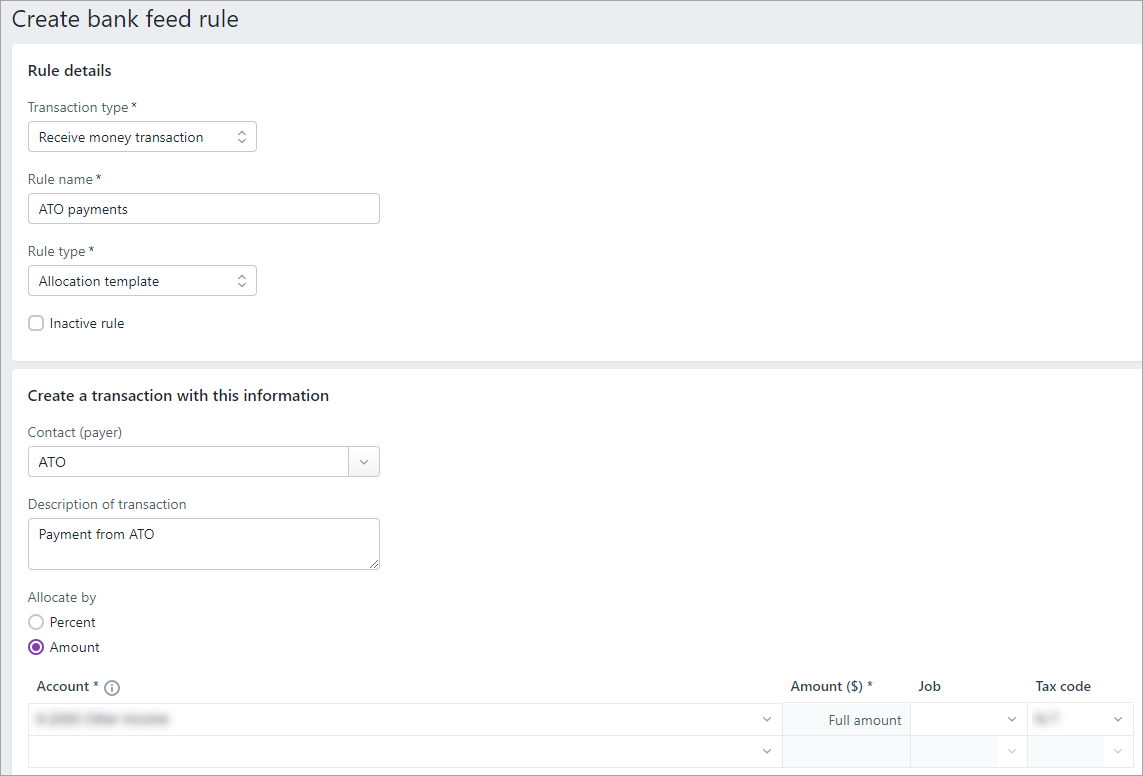Enable the Inactive rule checkbox
Image resolution: width=1143 pixels, height=776 pixels.
(x=36, y=323)
